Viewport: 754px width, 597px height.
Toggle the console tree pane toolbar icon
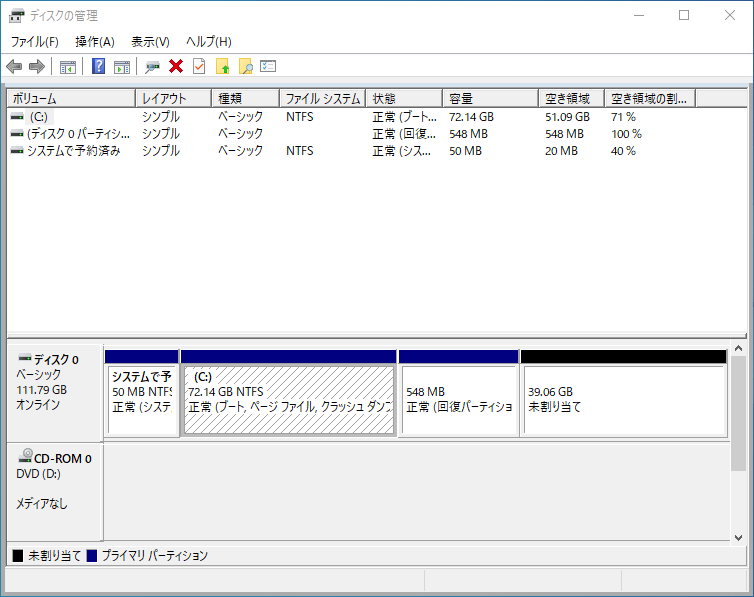pos(67,67)
